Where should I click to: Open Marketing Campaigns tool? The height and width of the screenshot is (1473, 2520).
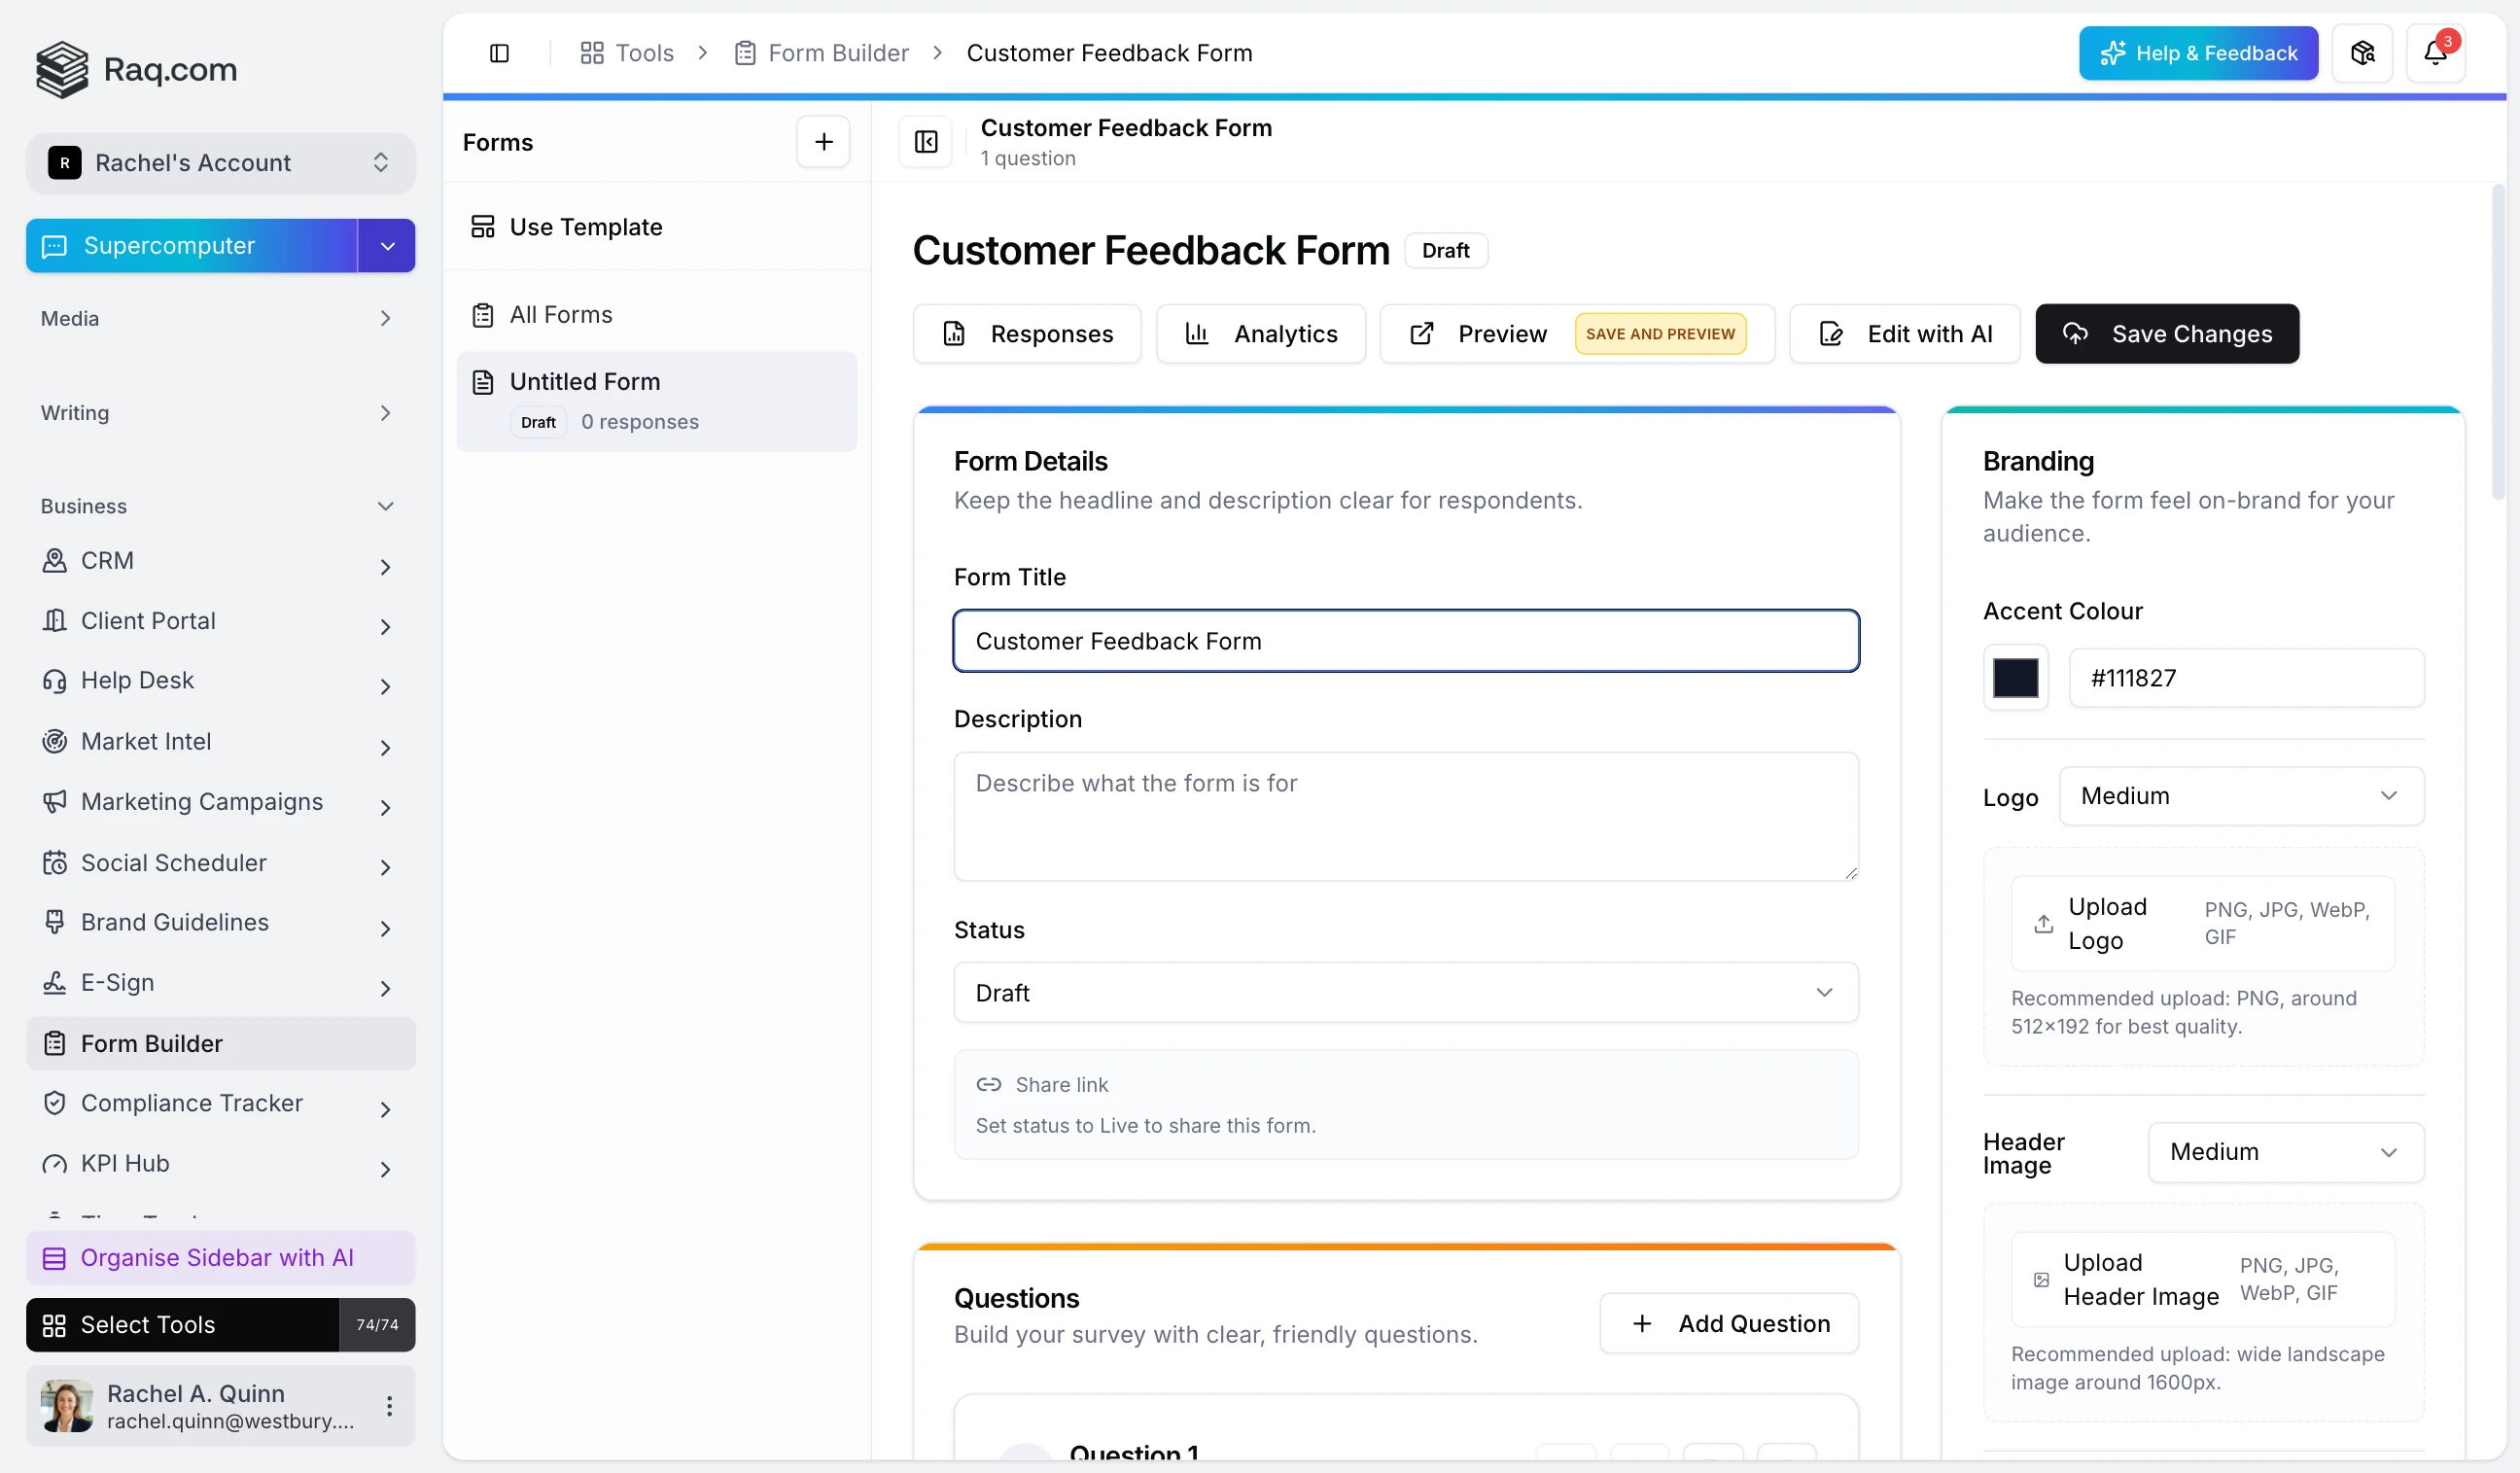[220, 802]
